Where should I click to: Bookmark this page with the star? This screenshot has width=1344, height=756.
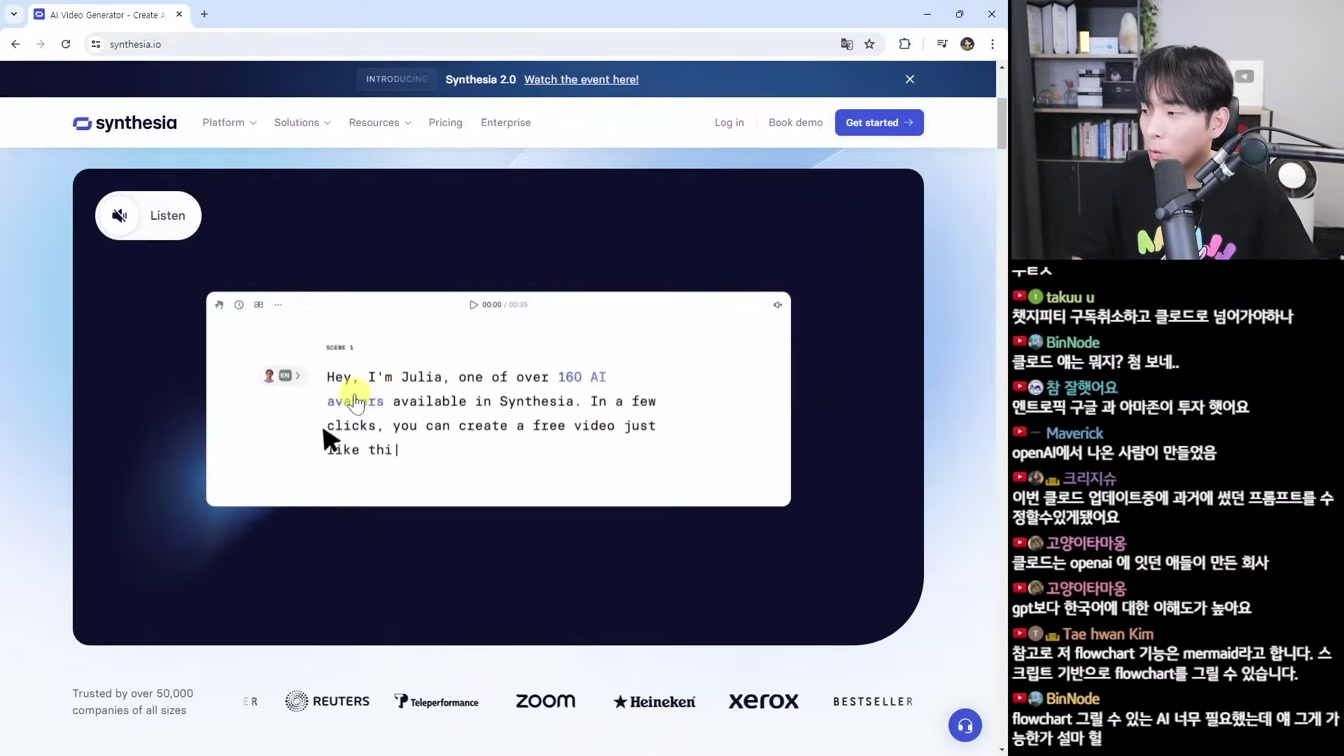tap(870, 44)
